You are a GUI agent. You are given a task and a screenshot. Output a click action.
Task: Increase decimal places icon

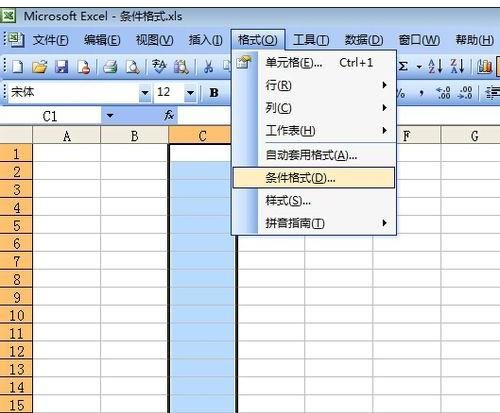(x=443, y=92)
